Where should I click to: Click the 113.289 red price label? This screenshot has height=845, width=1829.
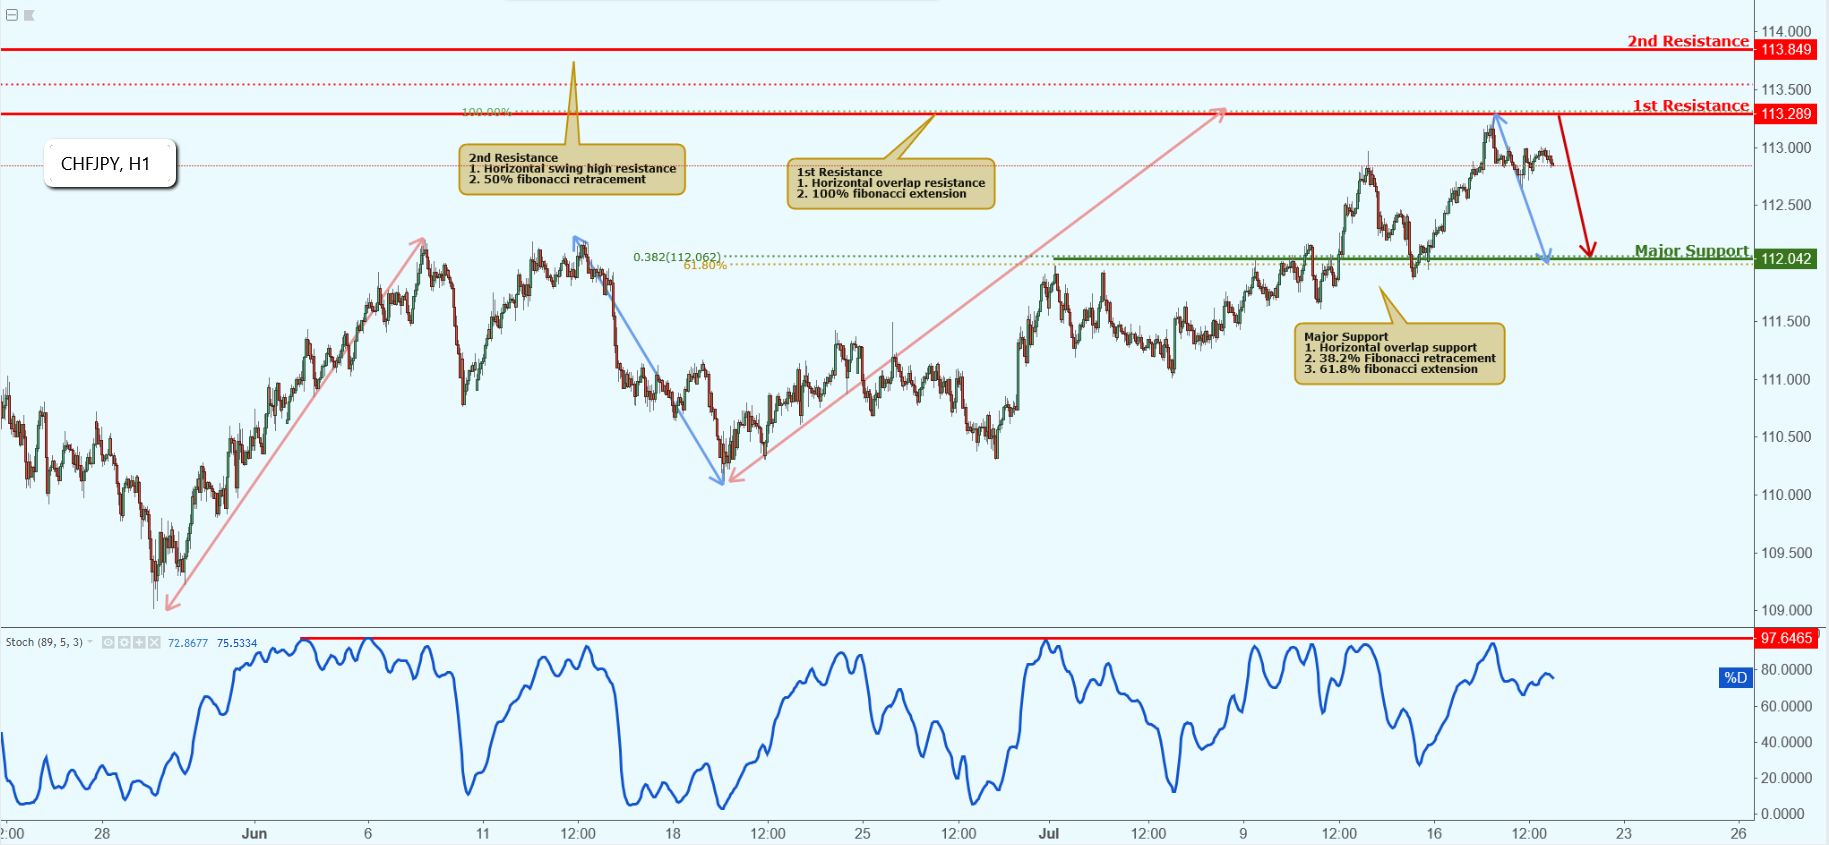tap(1786, 114)
